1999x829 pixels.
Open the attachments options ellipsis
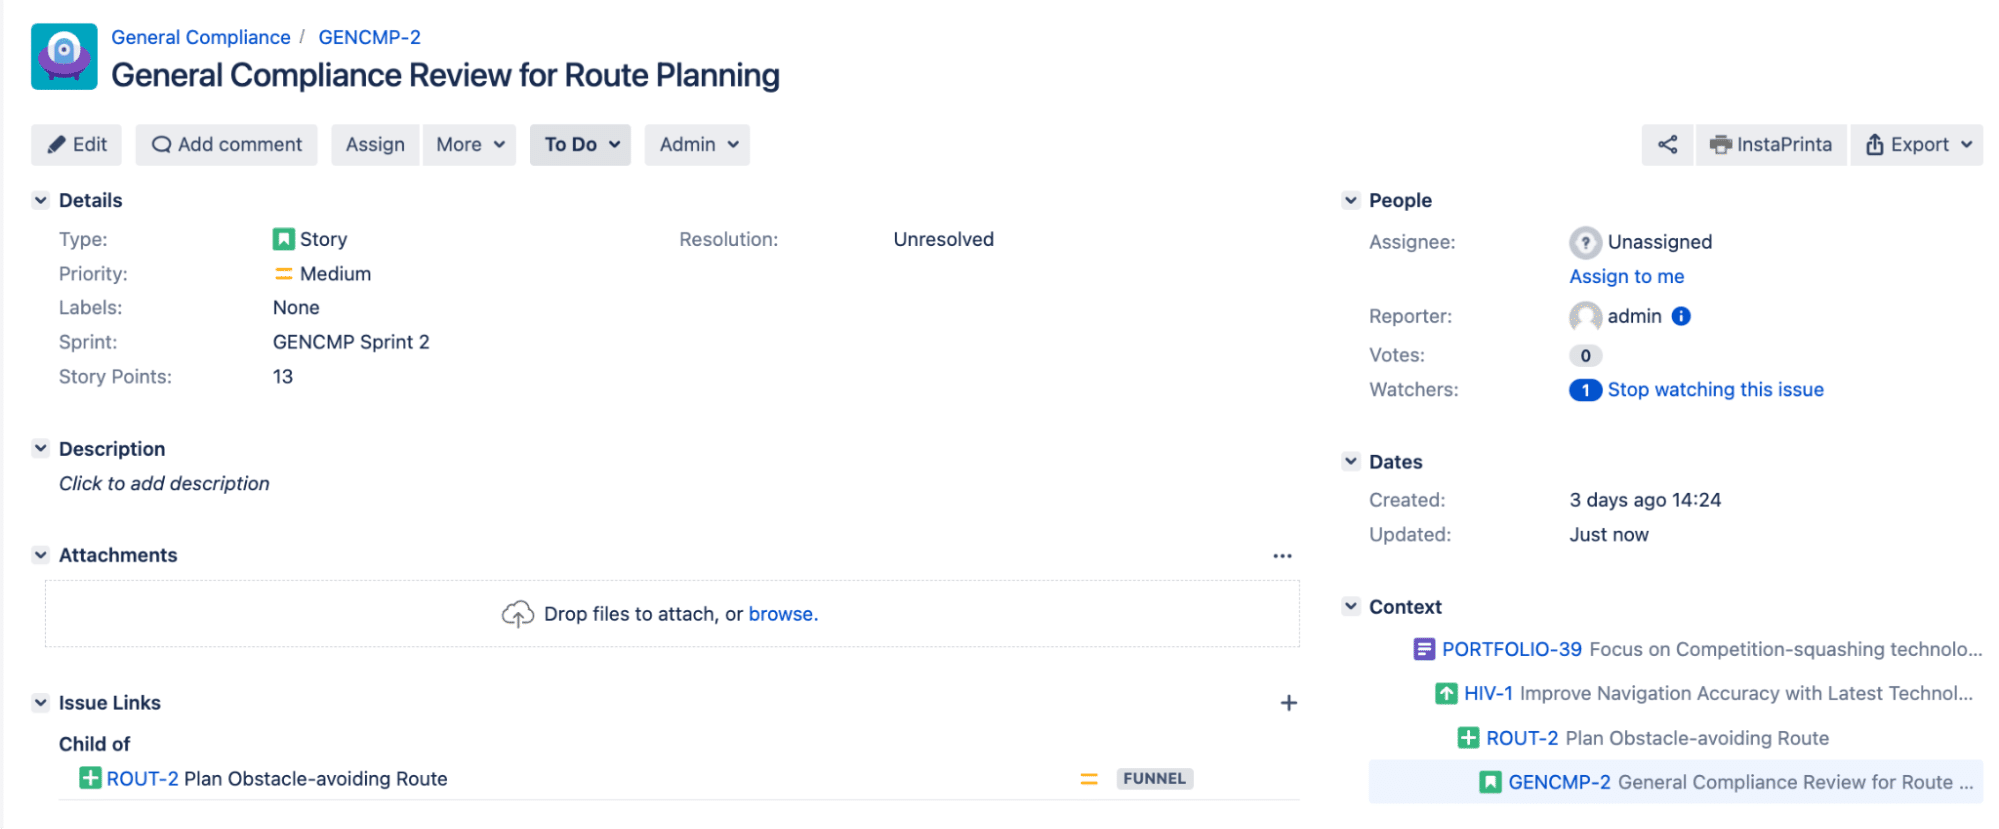pyautogui.click(x=1282, y=556)
